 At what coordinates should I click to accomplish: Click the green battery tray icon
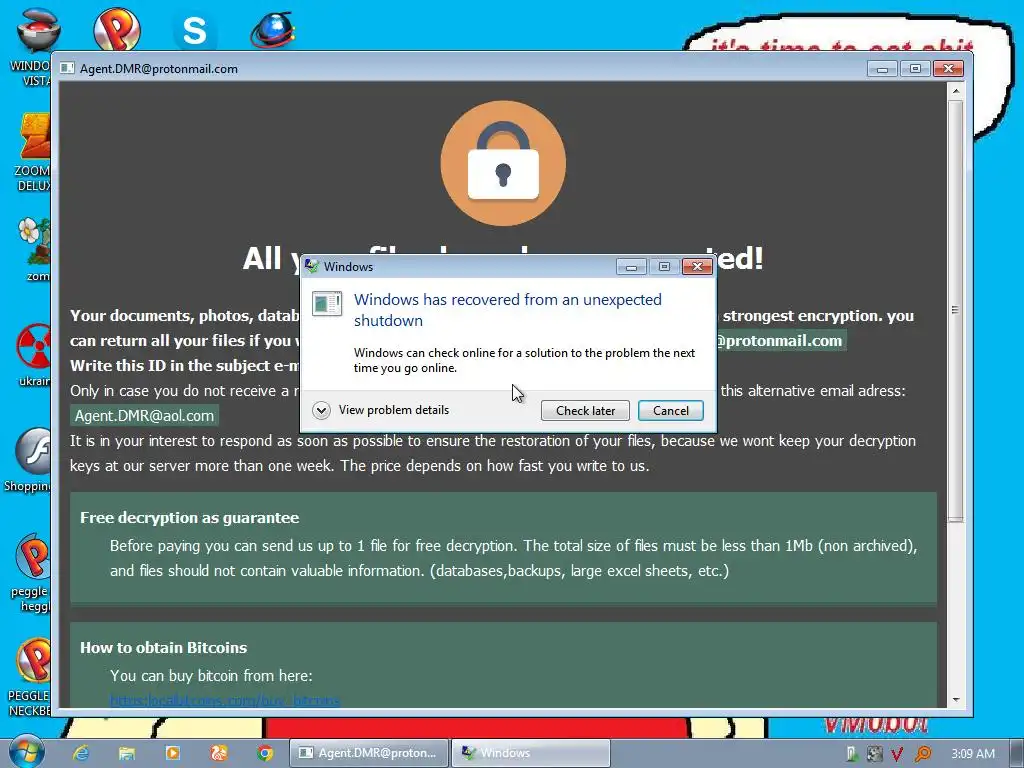[852, 754]
